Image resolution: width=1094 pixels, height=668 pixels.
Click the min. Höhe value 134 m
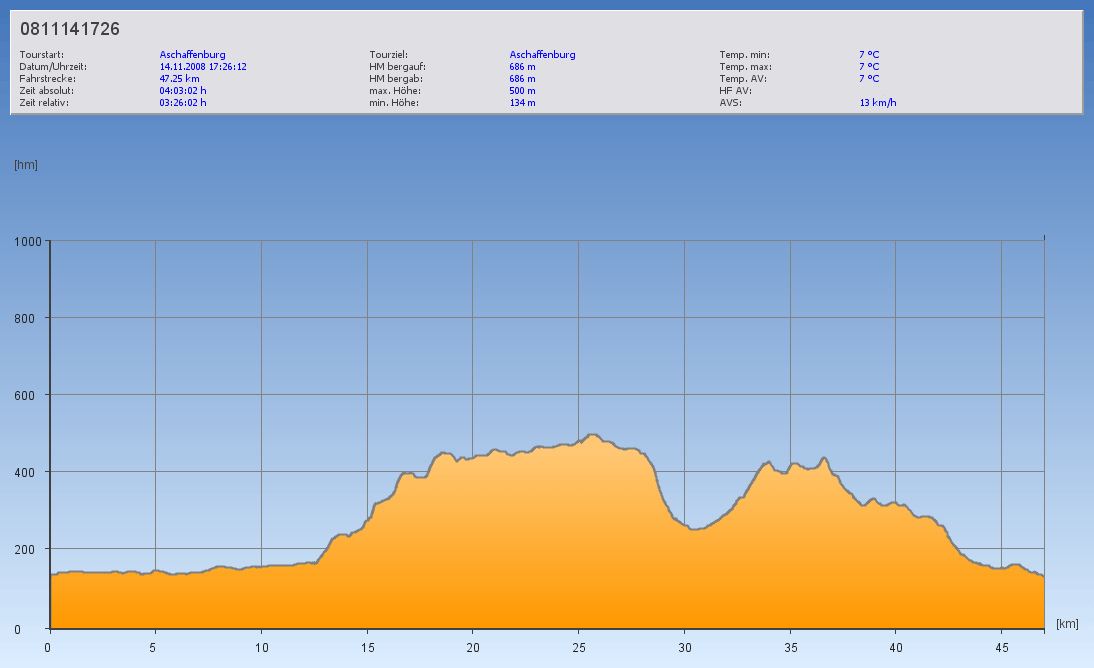pyautogui.click(x=523, y=102)
